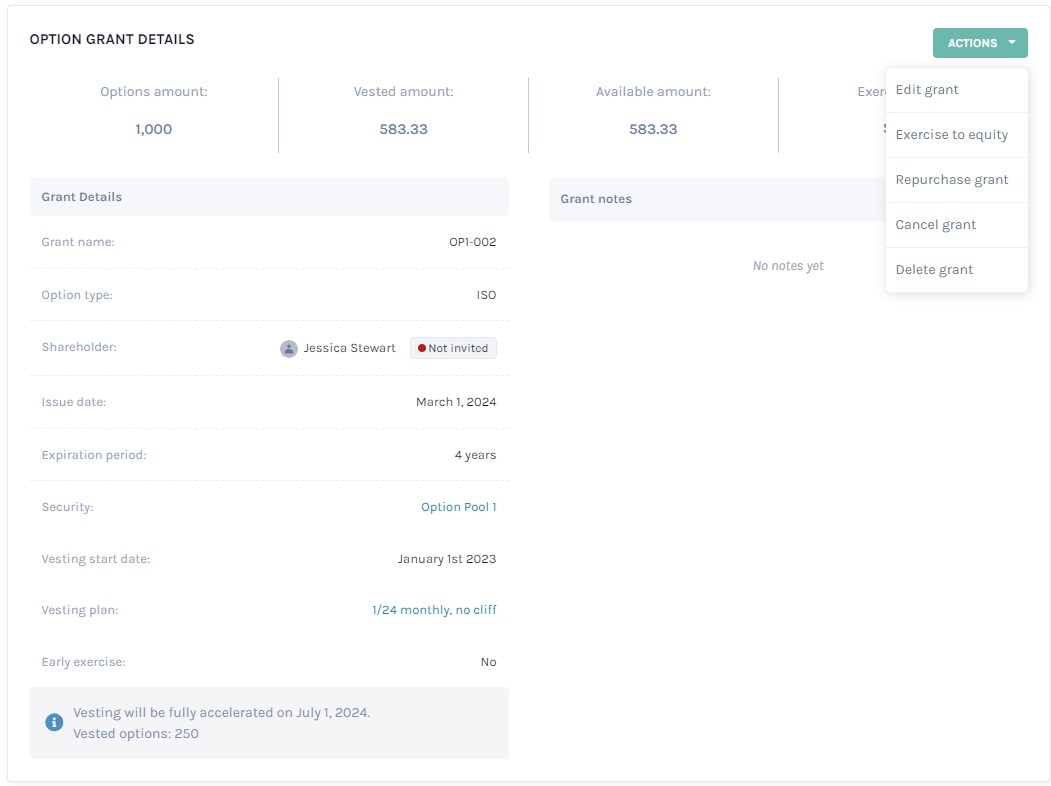Open the Option Pool 1 security link

(x=458, y=507)
